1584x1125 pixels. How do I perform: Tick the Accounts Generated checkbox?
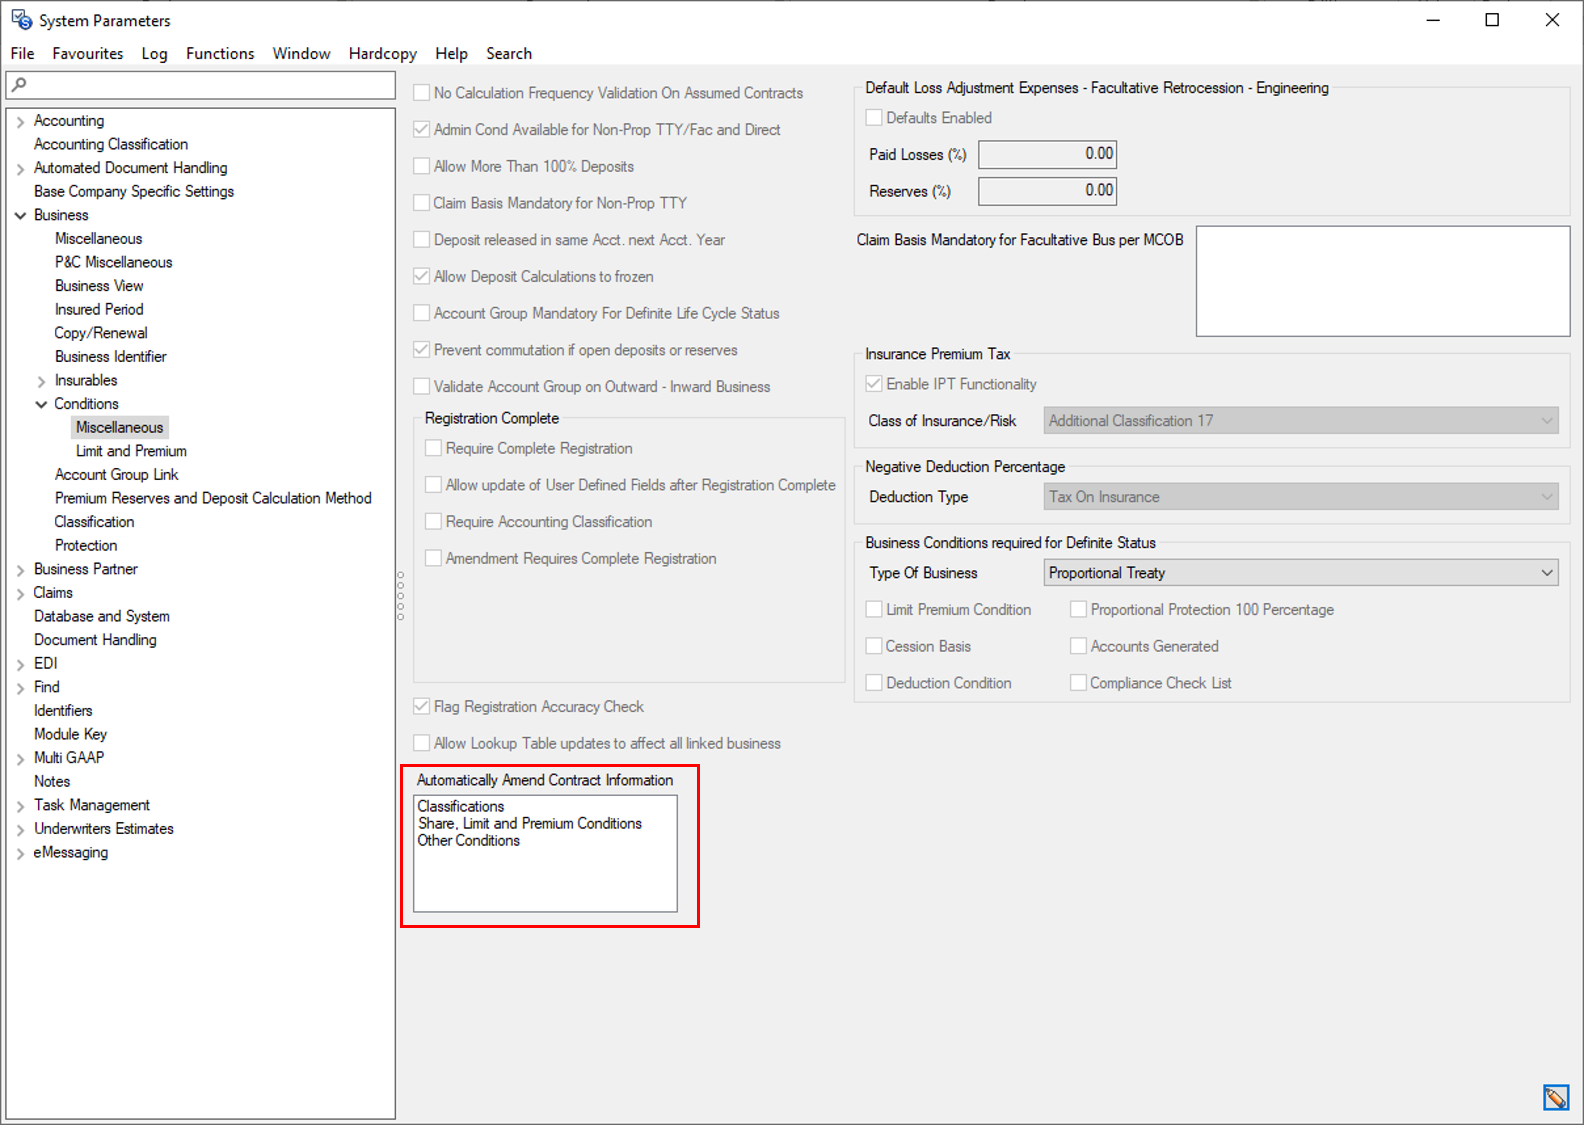pos(1079,647)
